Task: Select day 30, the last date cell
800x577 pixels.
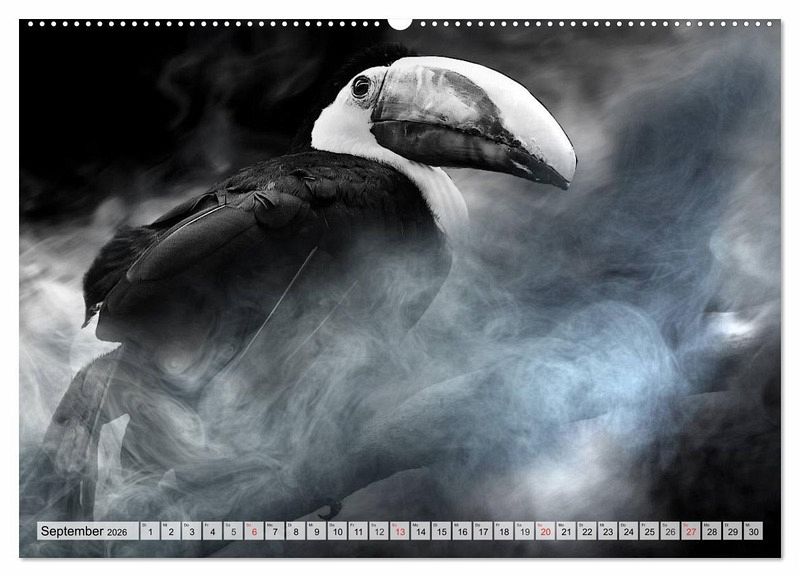Action: pos(753,531)
